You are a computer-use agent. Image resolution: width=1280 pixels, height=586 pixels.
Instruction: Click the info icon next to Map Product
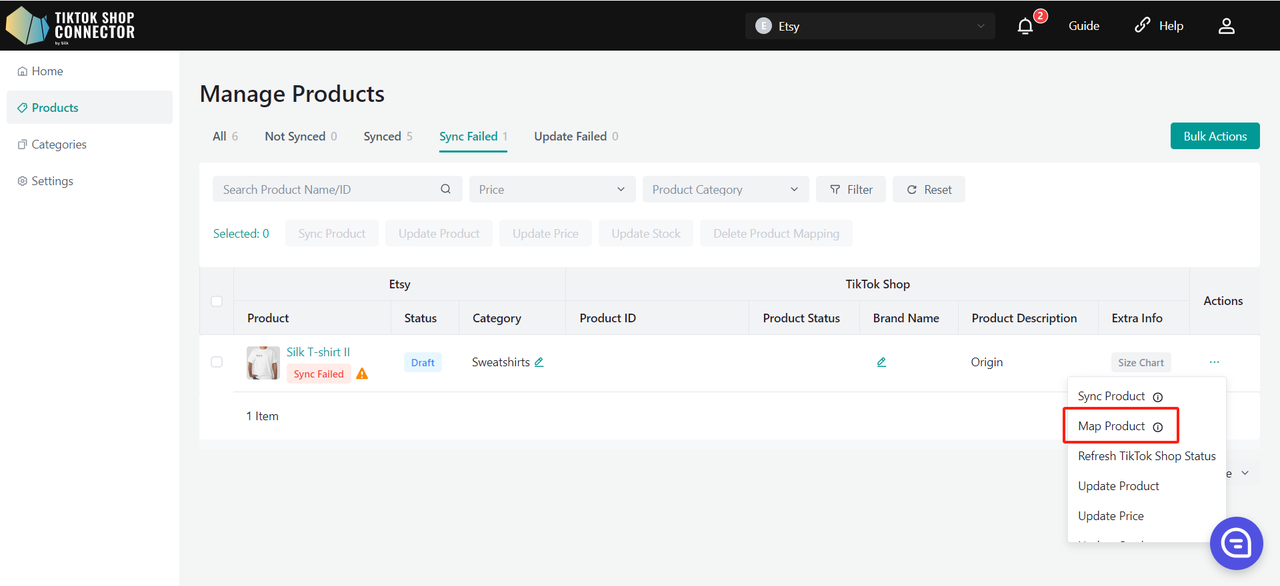[1158, 427]
